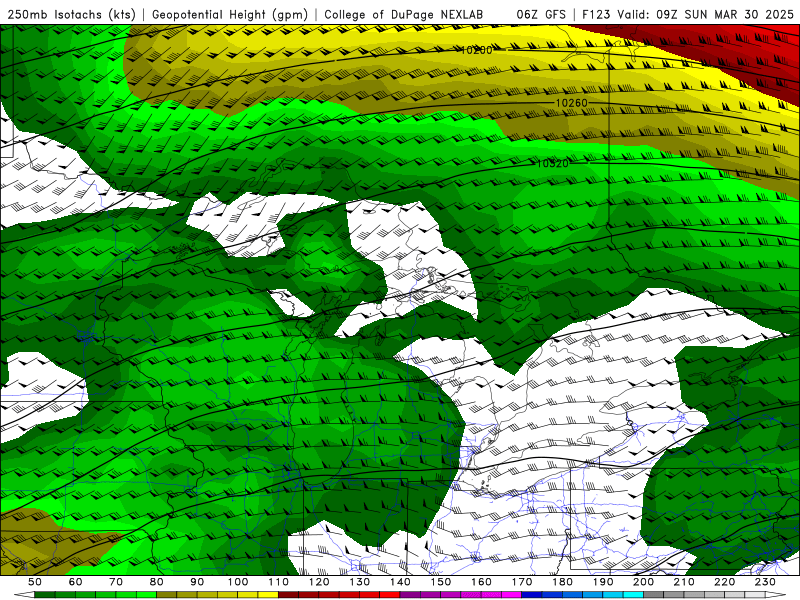Click the olive swatch right after 80
Image resolution: width=800 pixels, height=600 pixels.
coord(166,595)
